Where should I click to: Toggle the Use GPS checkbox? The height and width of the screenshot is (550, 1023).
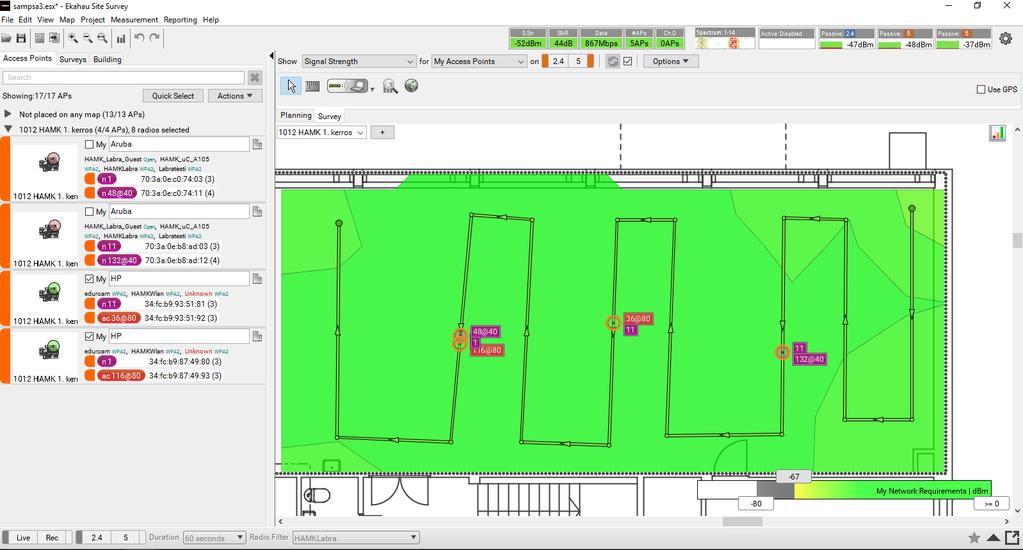coord(981,89)
